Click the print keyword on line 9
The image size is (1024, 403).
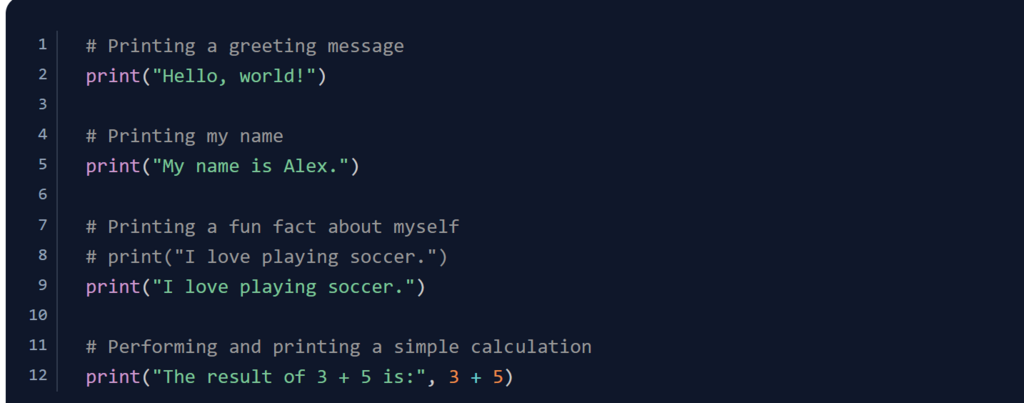(x=113, y=287)
